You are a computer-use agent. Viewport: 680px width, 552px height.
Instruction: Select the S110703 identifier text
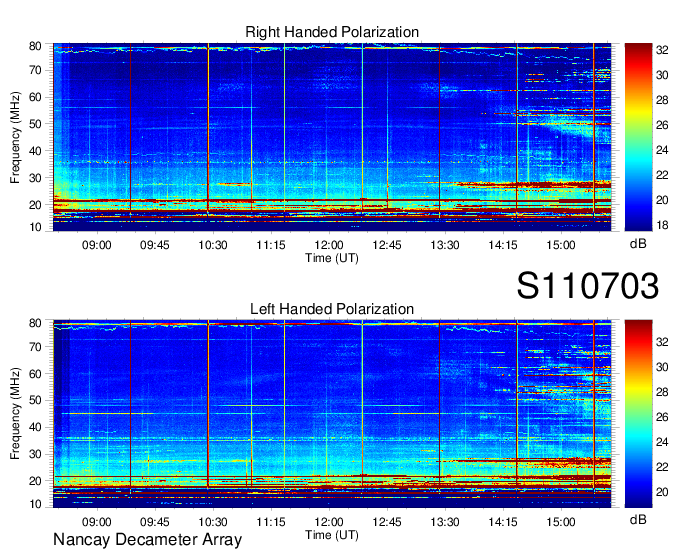click(x=588, y=286)
